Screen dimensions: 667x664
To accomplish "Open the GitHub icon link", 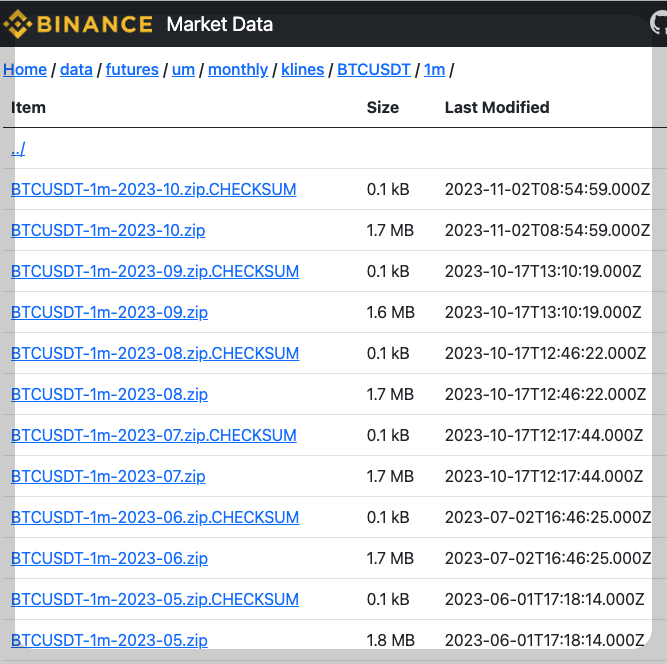I will pos(659,23).
